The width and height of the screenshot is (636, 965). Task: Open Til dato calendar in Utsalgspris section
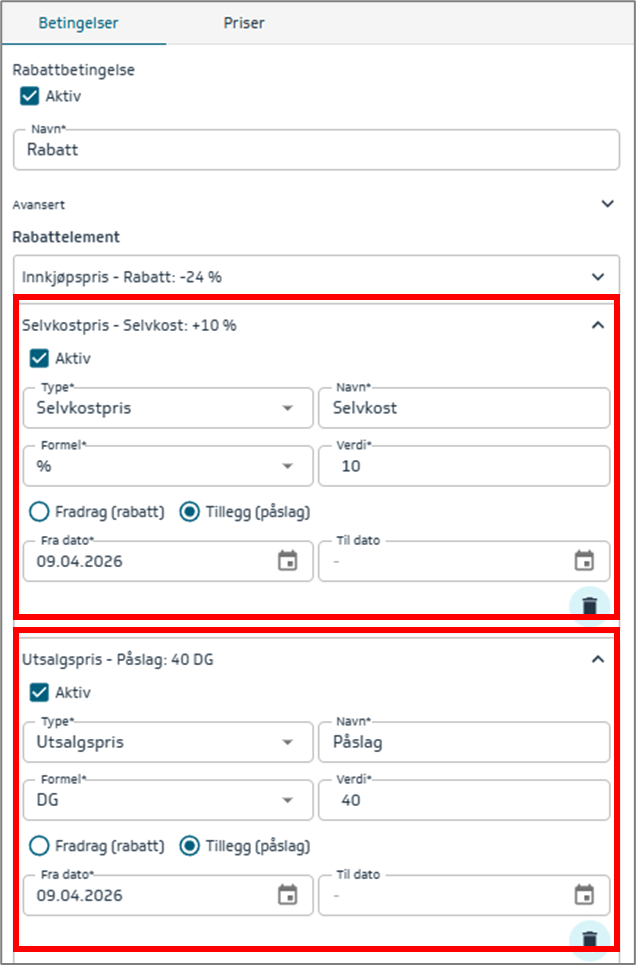pyautogui.click(x=585, y=895)
